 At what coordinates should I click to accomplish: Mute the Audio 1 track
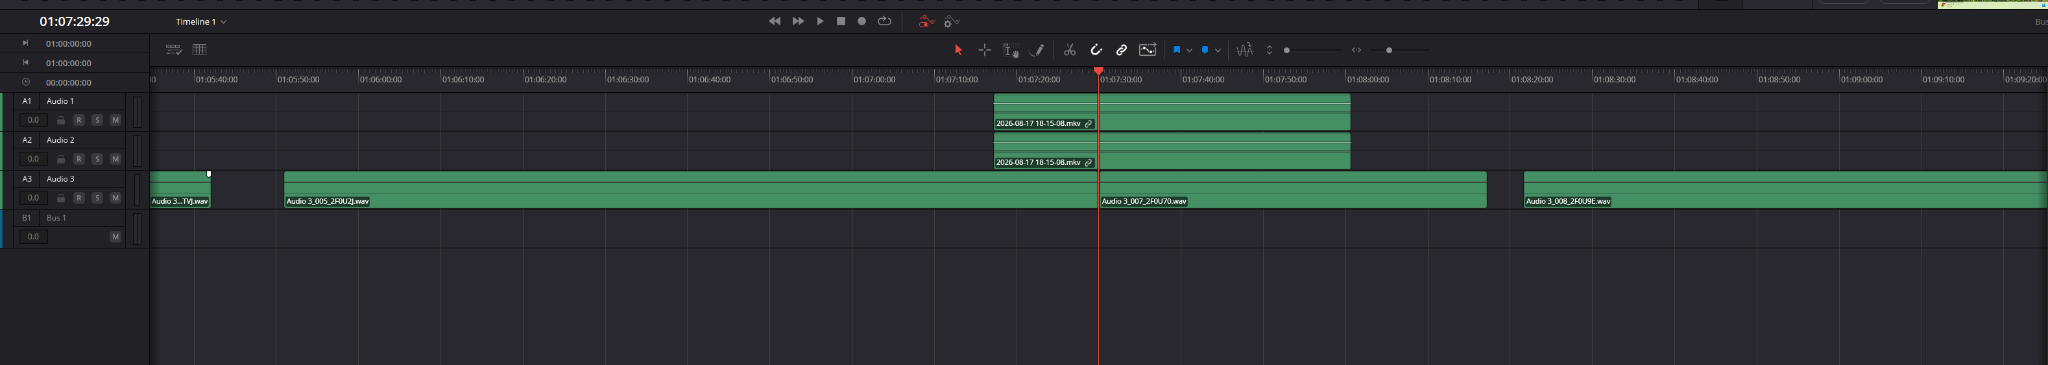(115, 120)
